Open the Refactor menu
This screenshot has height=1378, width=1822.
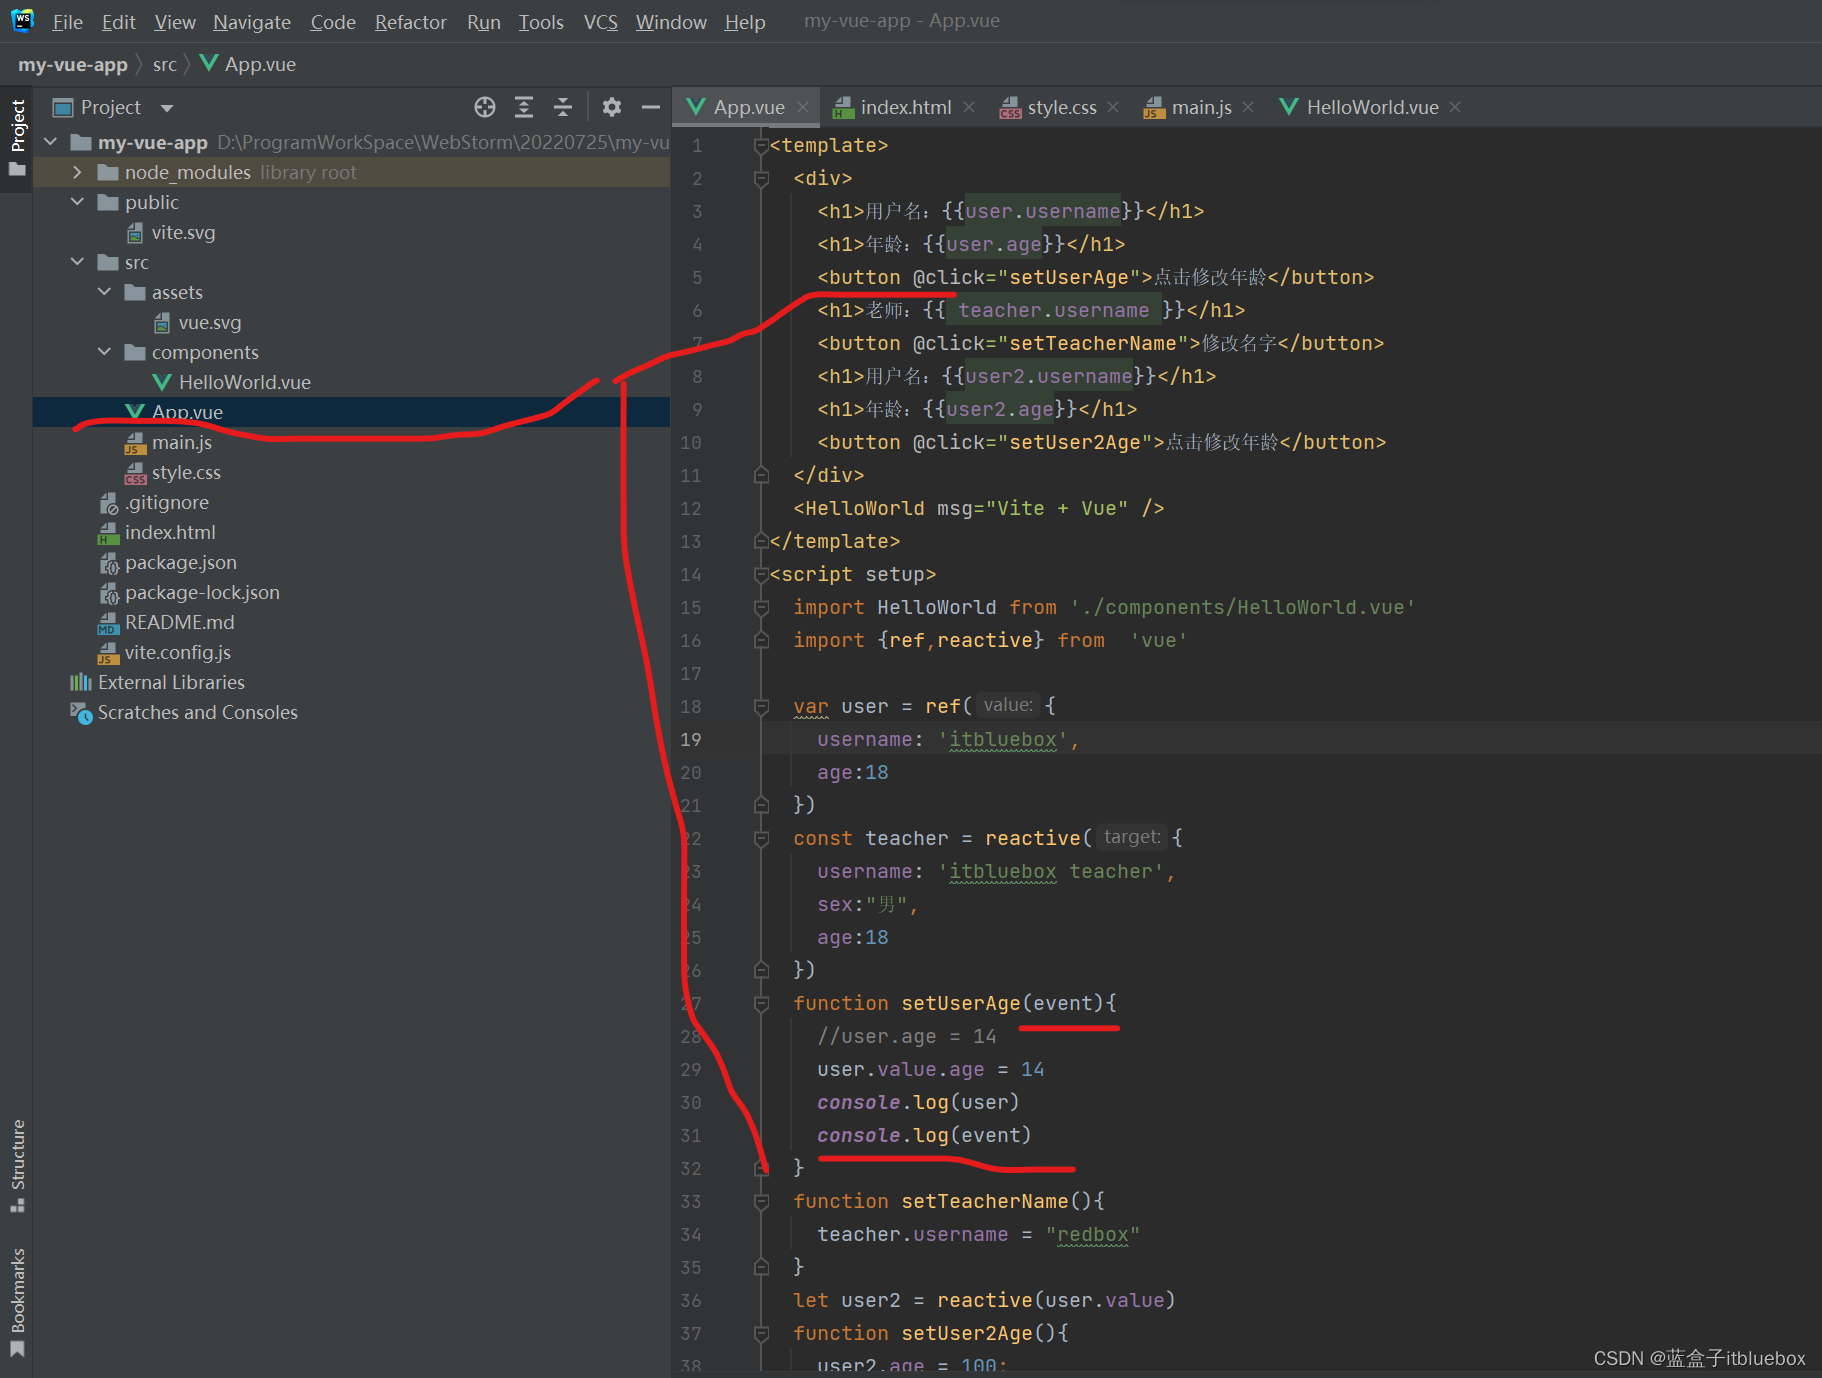click(x=411, y=22)
